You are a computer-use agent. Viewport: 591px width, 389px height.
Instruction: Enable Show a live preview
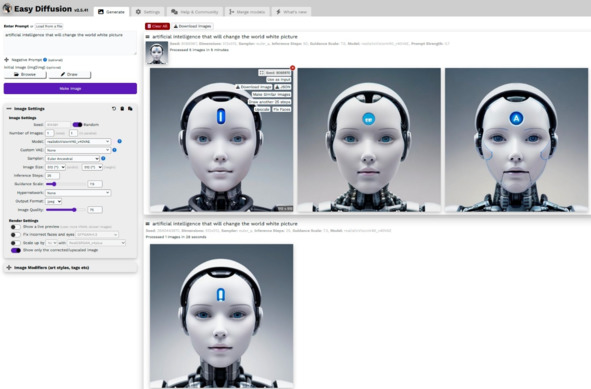[15, 227]
